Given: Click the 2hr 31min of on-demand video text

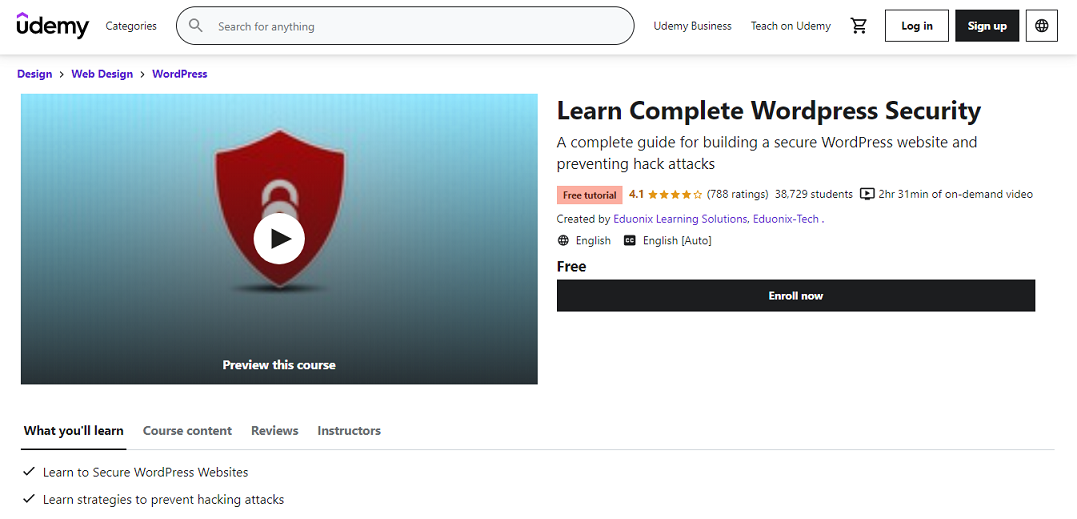Looking at the screenshot, I should coord(955,194).
